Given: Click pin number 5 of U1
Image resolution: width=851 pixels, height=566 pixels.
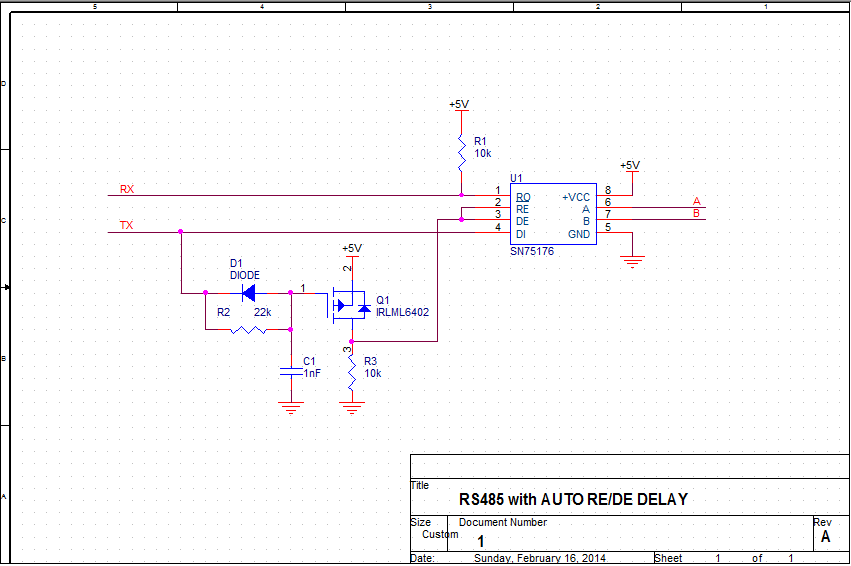Looking at the screenshot, I should (608, 227).
